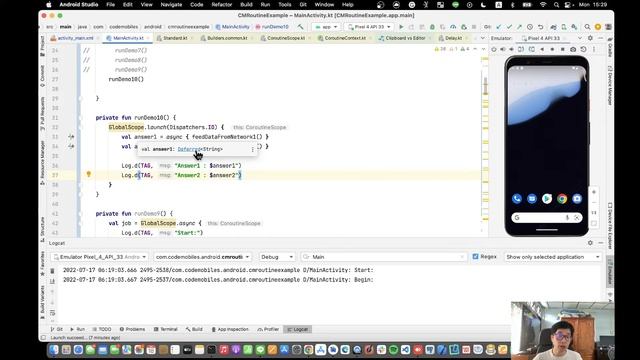Viewport: 640px width, 360px height.
Task: Click the Git rollback undo icon
Action: [x=540, y=27]
